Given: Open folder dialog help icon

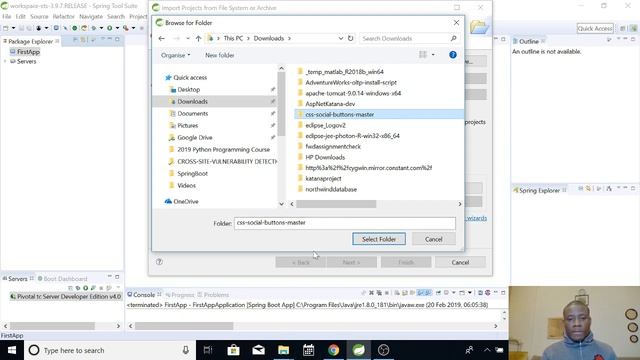Looking at the screenshot, I should 453,55.
